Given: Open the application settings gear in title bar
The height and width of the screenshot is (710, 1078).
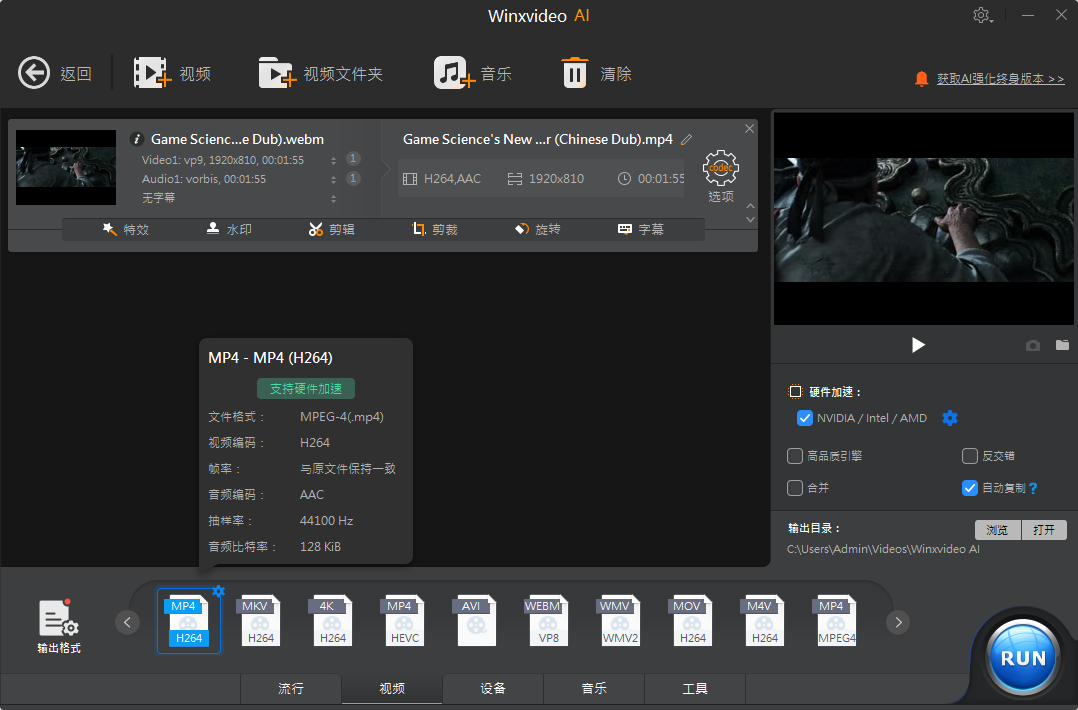Looking at the screenshot, I should click(x=982, y=15).
